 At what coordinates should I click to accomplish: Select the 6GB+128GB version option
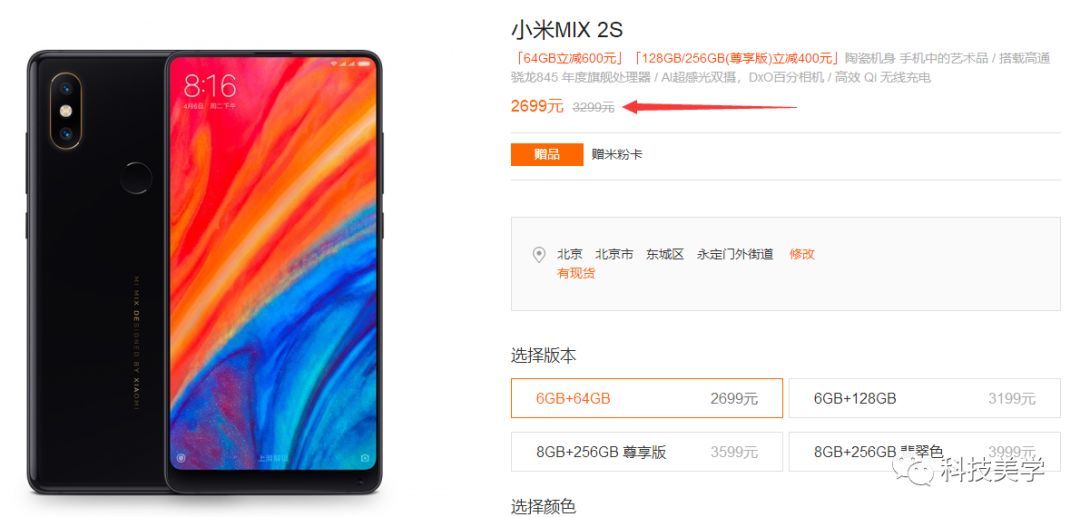tap(924, 398)
